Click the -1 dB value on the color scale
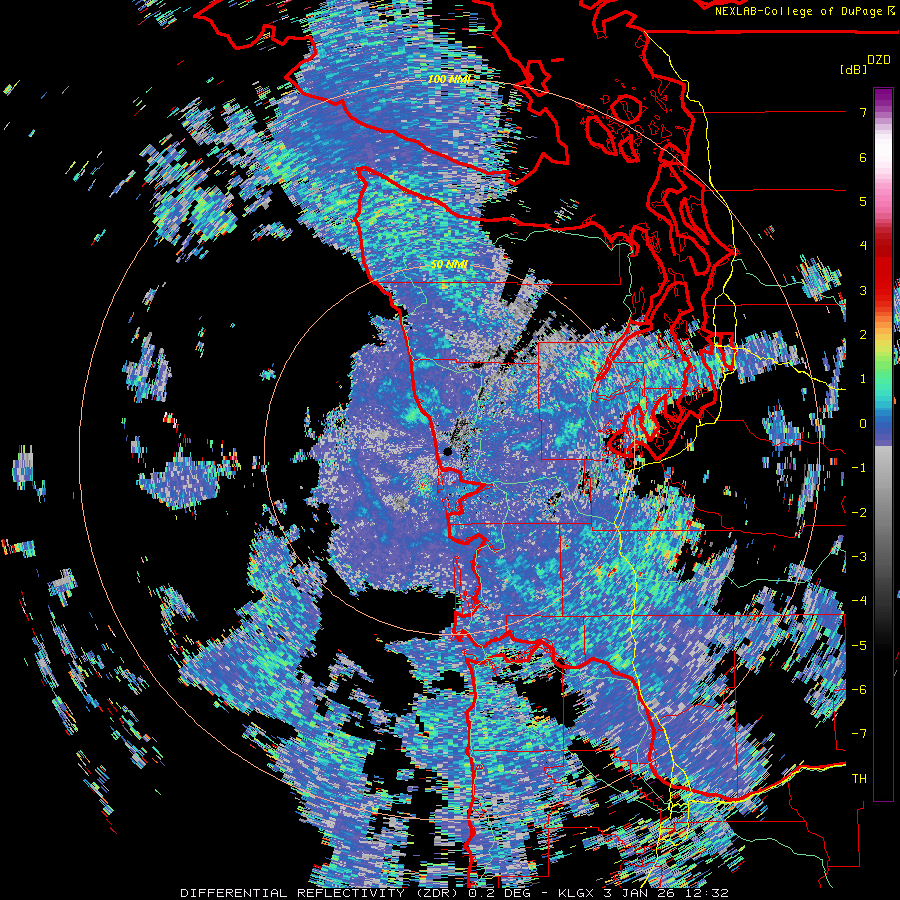Screen dimensions: 900x900 click(x=859, y=468)
